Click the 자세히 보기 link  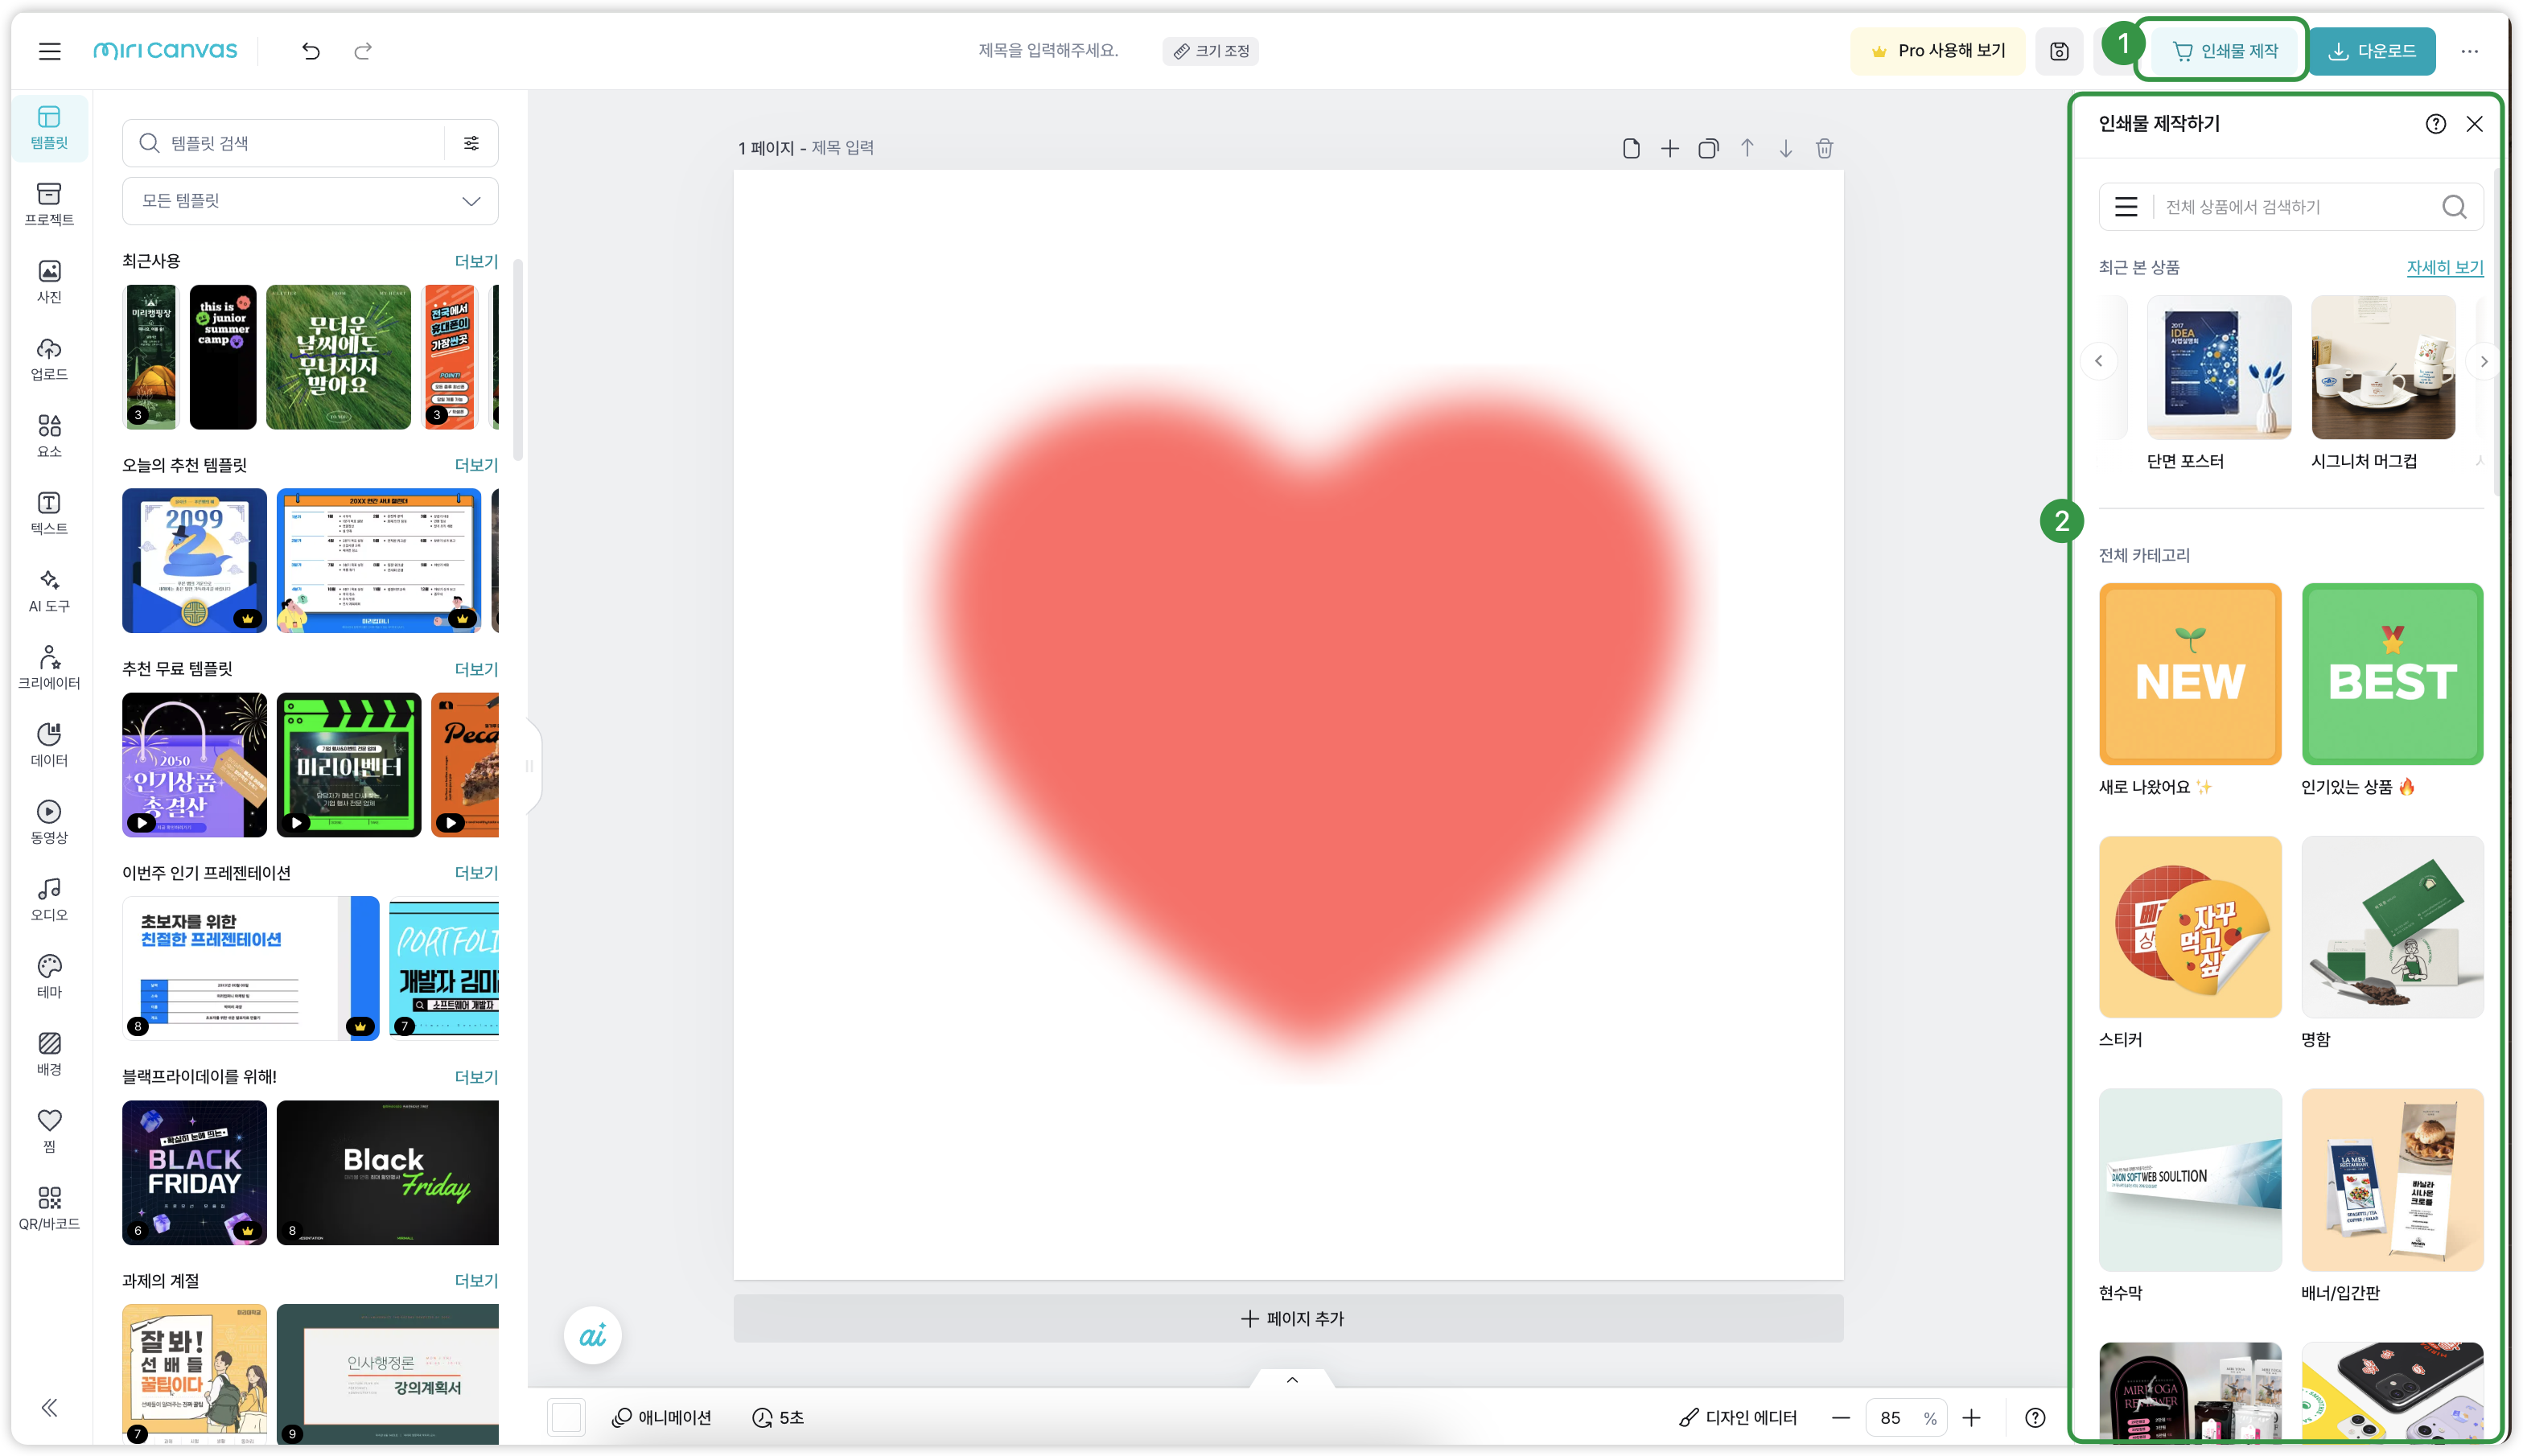pyautogui.click(x=2444, y=268)
